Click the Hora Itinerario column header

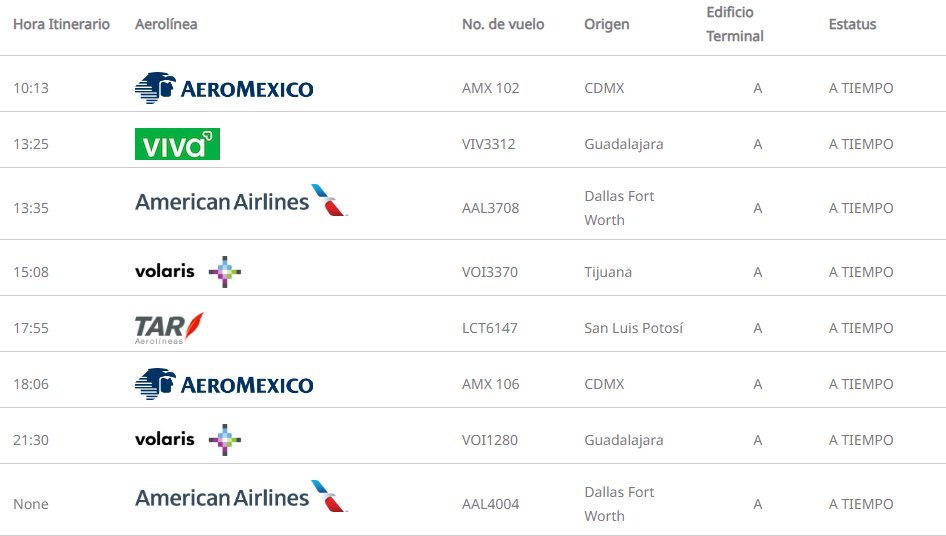(x=61, y=24)
